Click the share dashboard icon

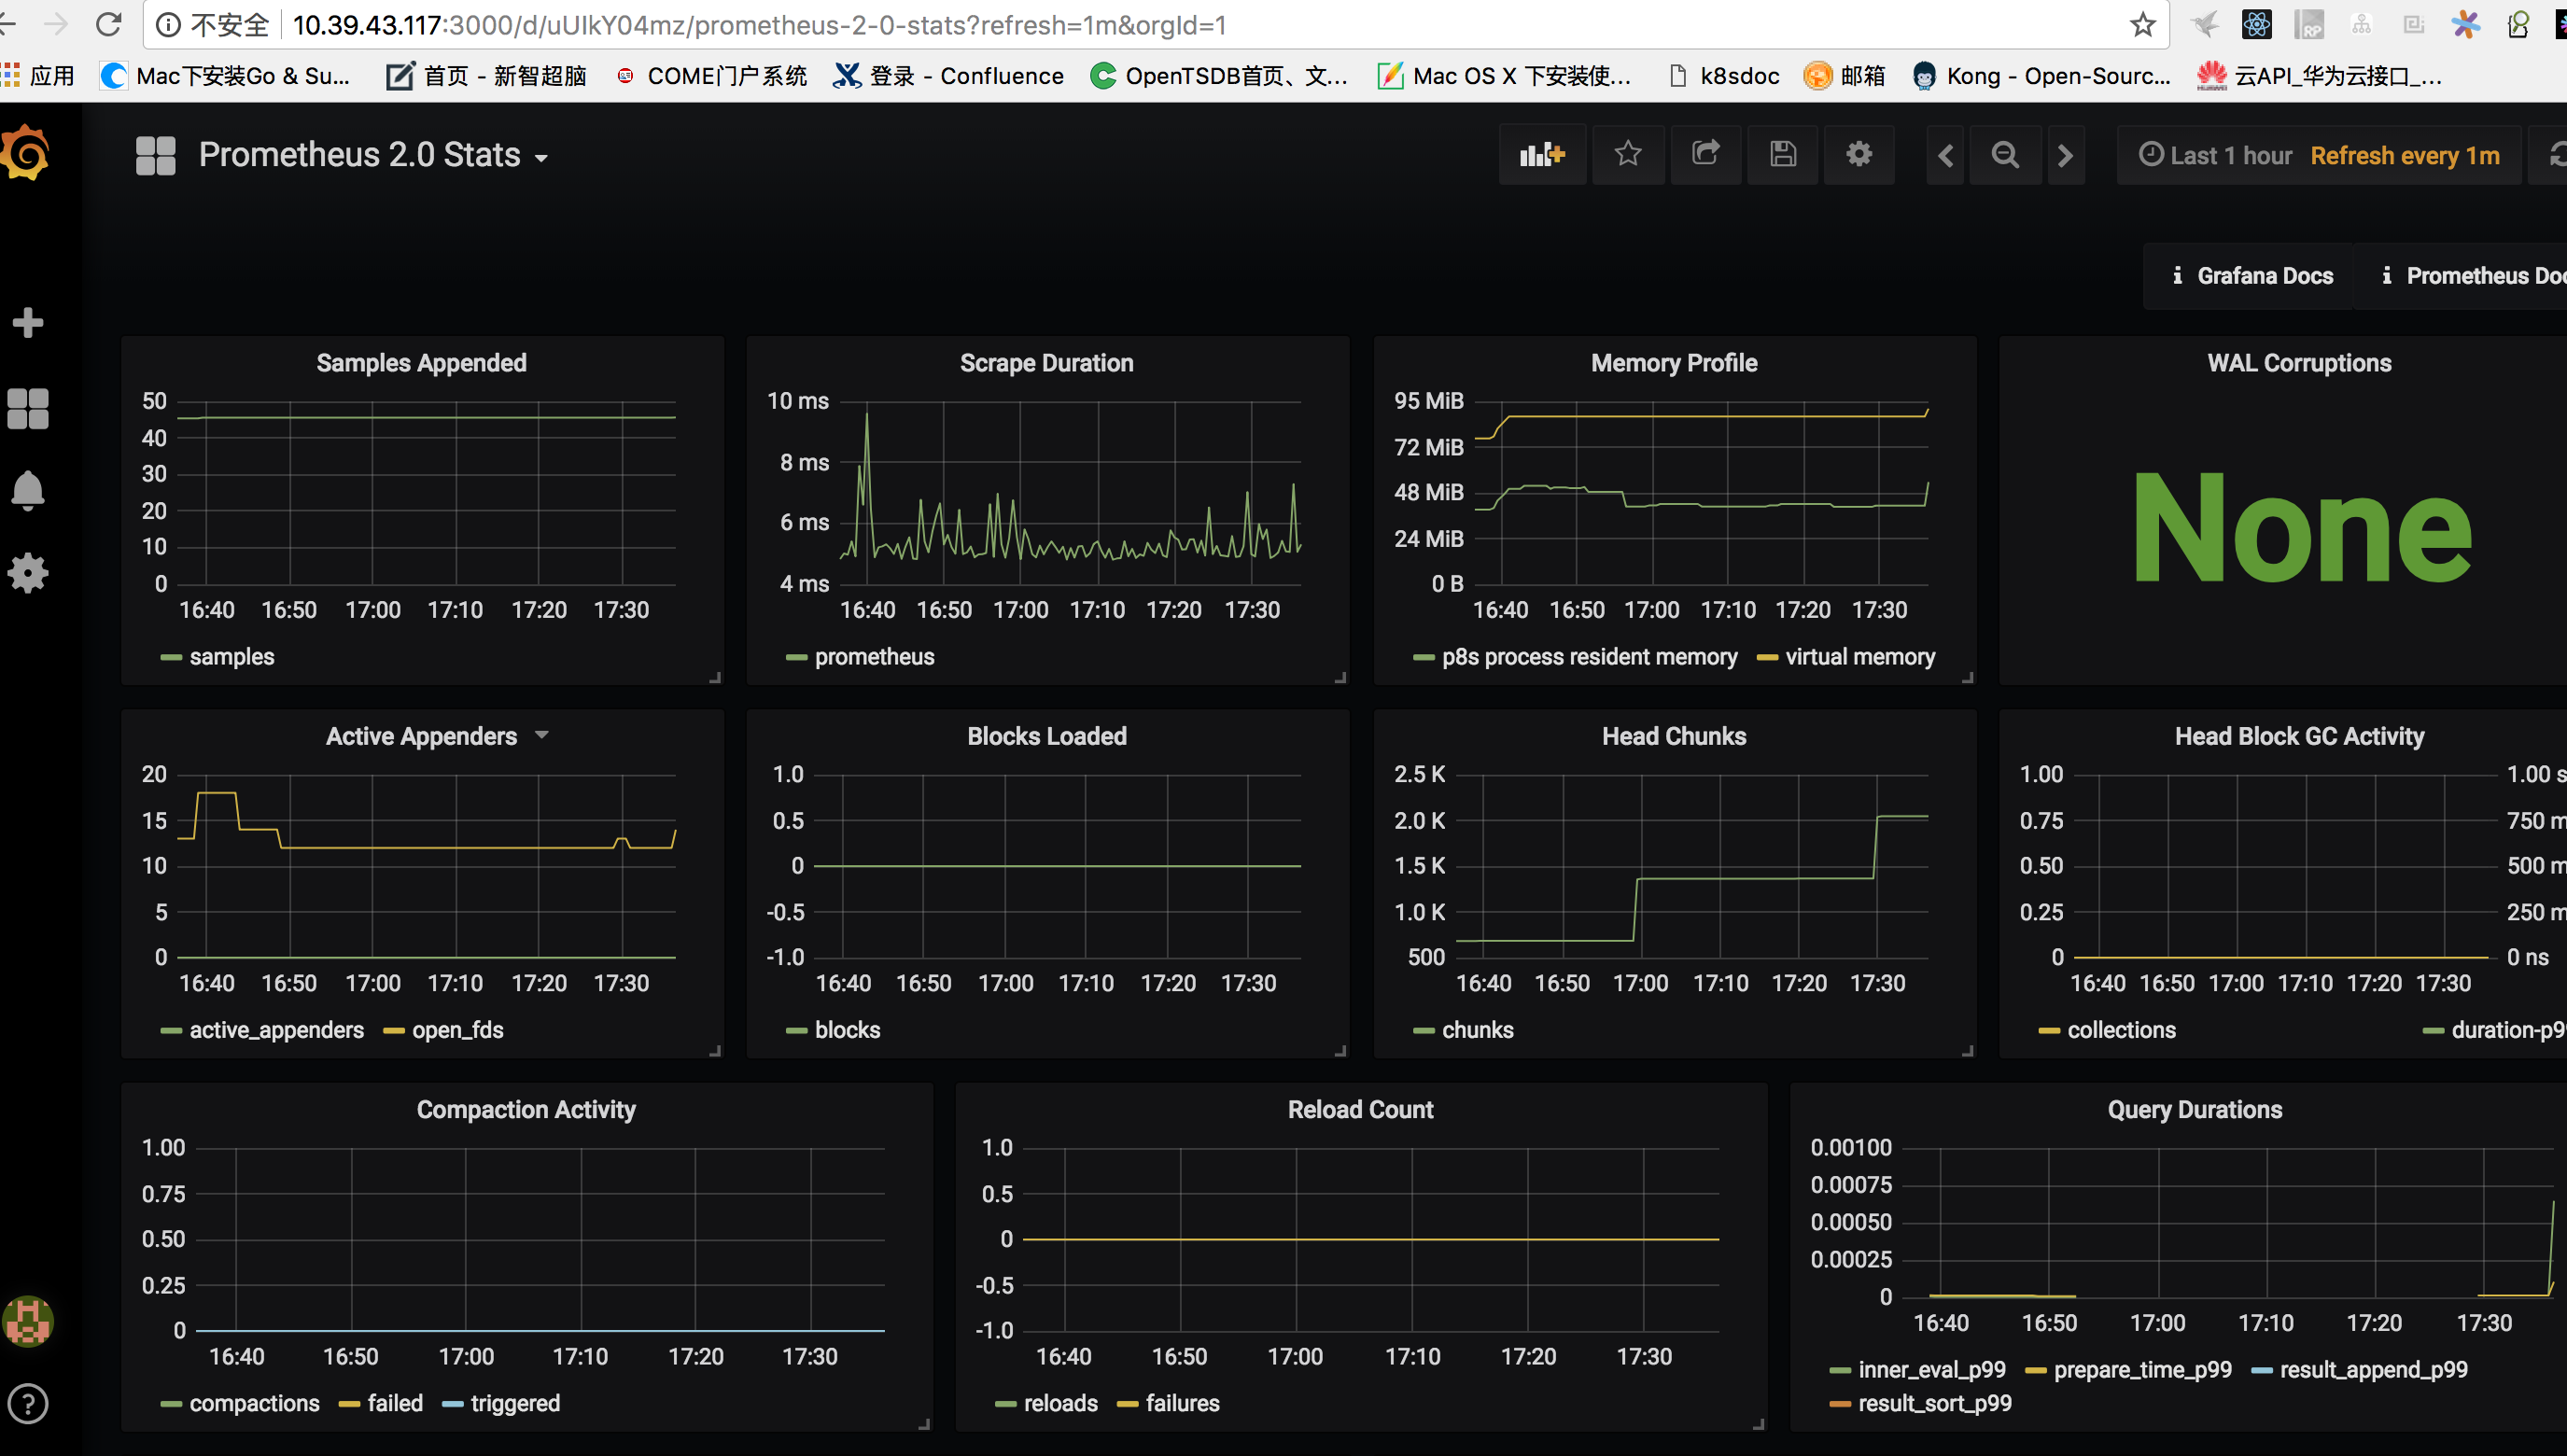[x=1702, y=155]
